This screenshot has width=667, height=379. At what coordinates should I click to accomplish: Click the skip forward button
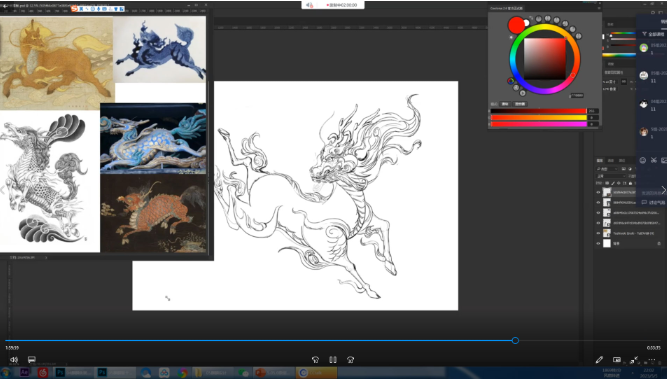[351, 359]
